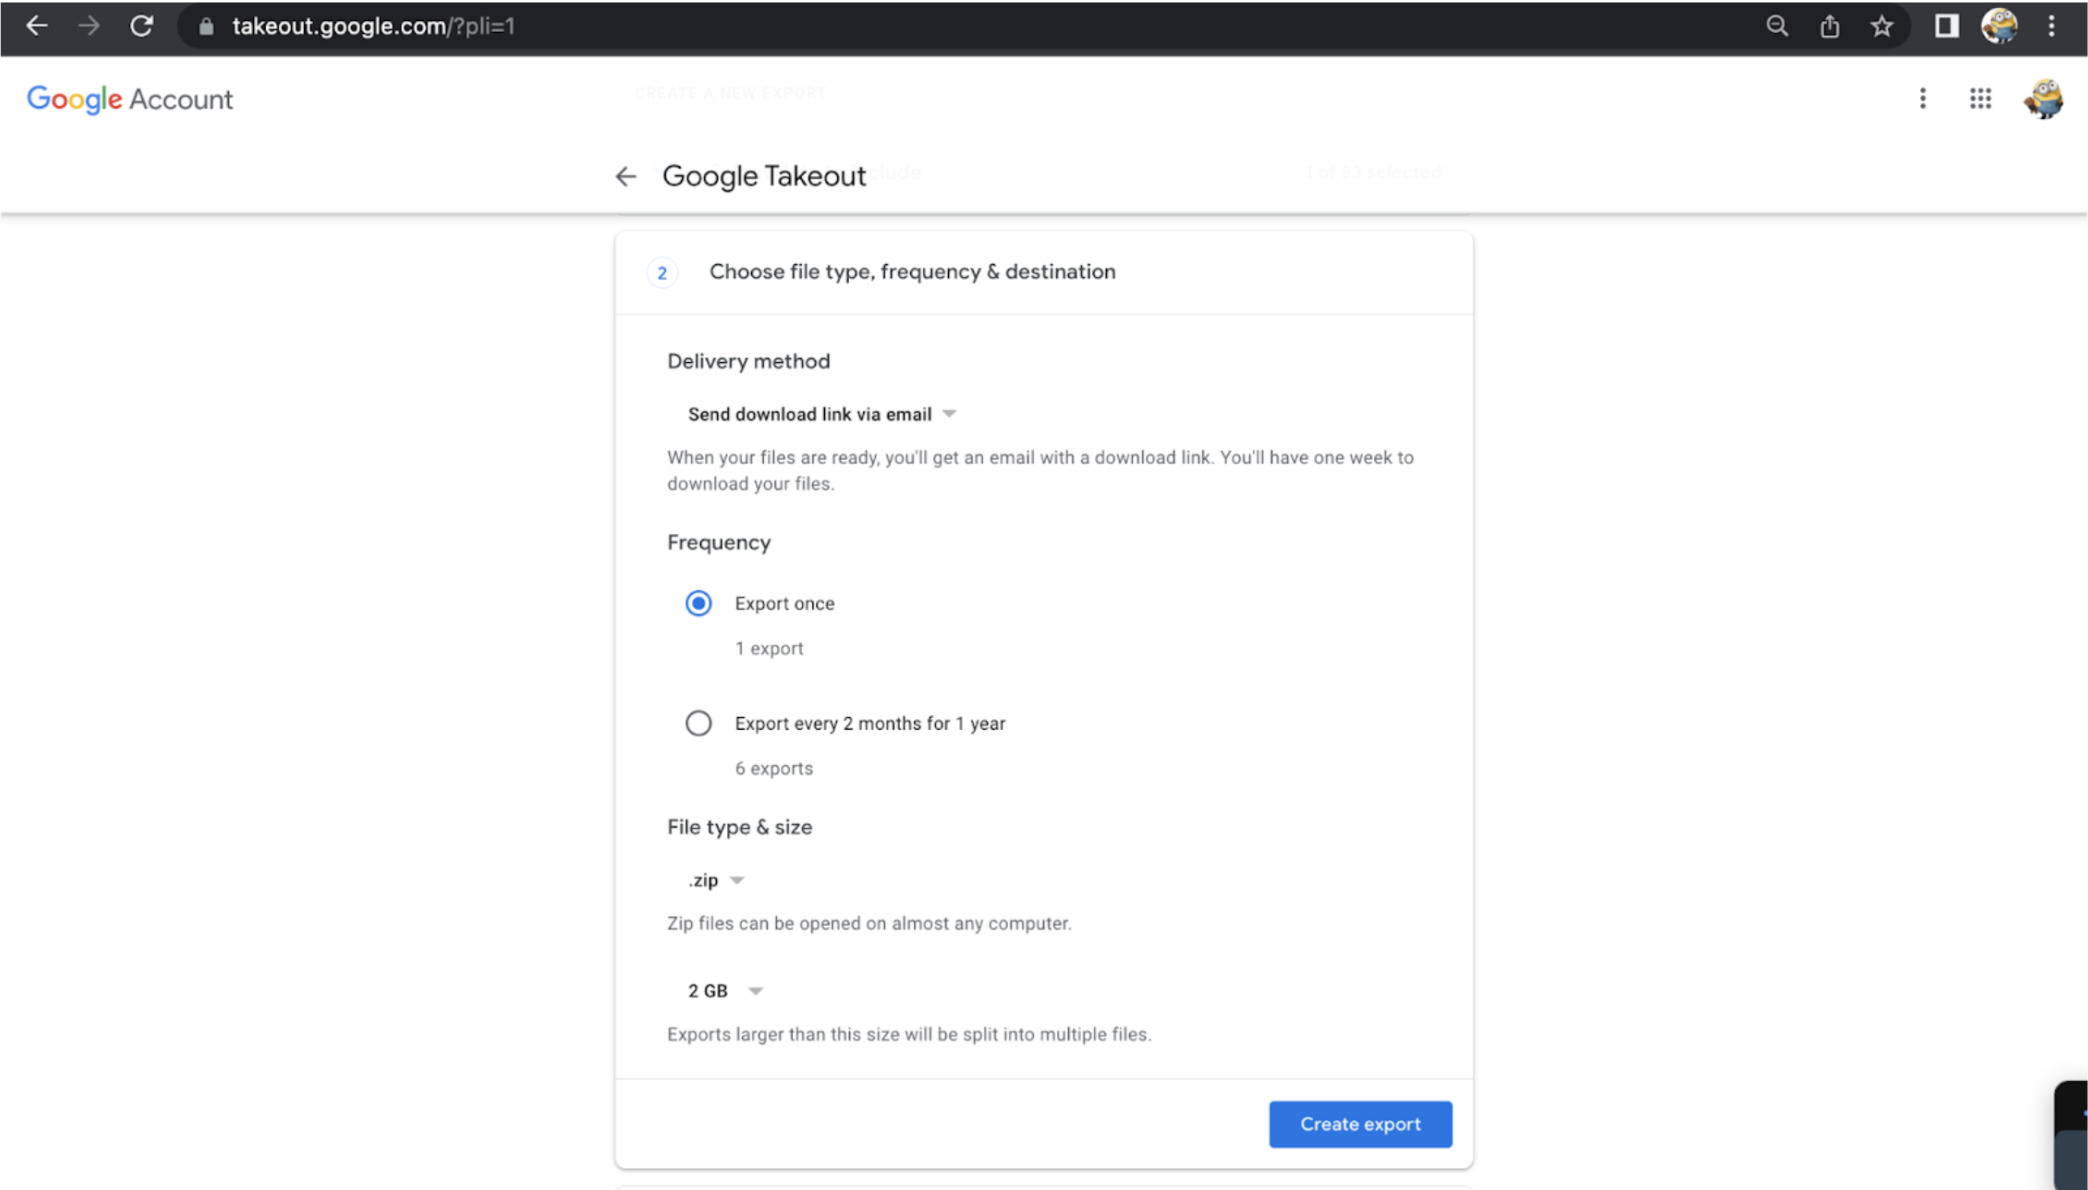Click the zoom magnifier icon in address bar
Viewport: 2088px width, 1190px height.
[x=1776, y=26]
